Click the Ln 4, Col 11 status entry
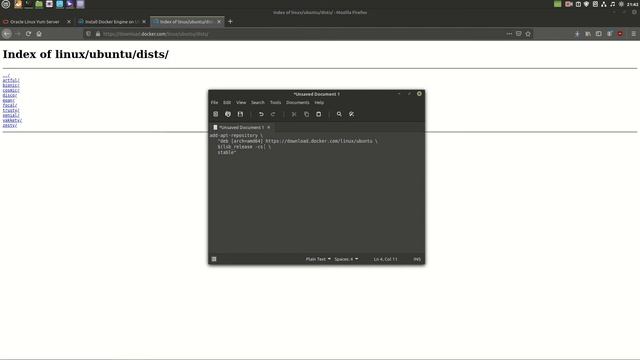Screen dimensions: 640x360 (385, 259)
